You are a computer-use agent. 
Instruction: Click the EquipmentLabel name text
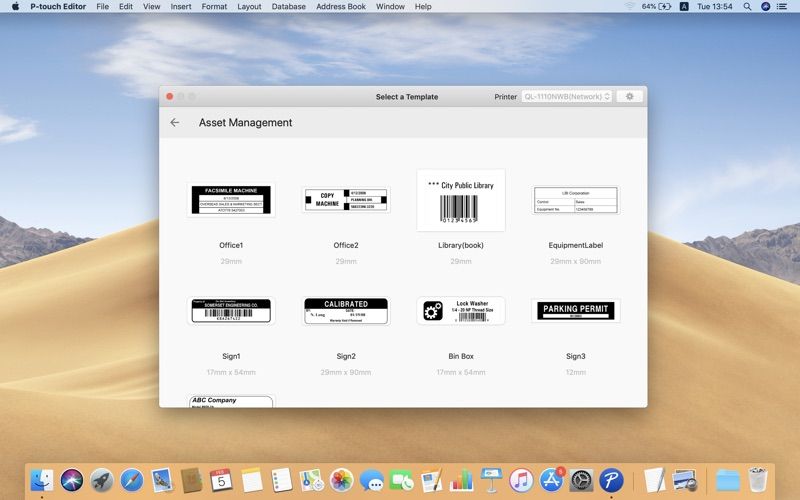click(576, 245)
